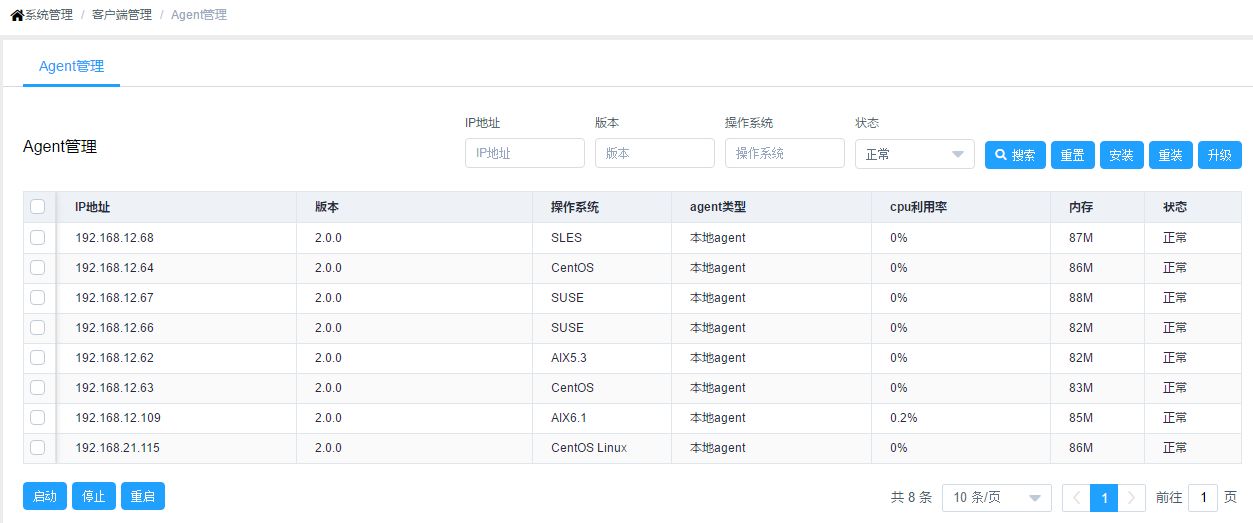Tick the 192.168.21.115 row checkbox

coord(38,448)
